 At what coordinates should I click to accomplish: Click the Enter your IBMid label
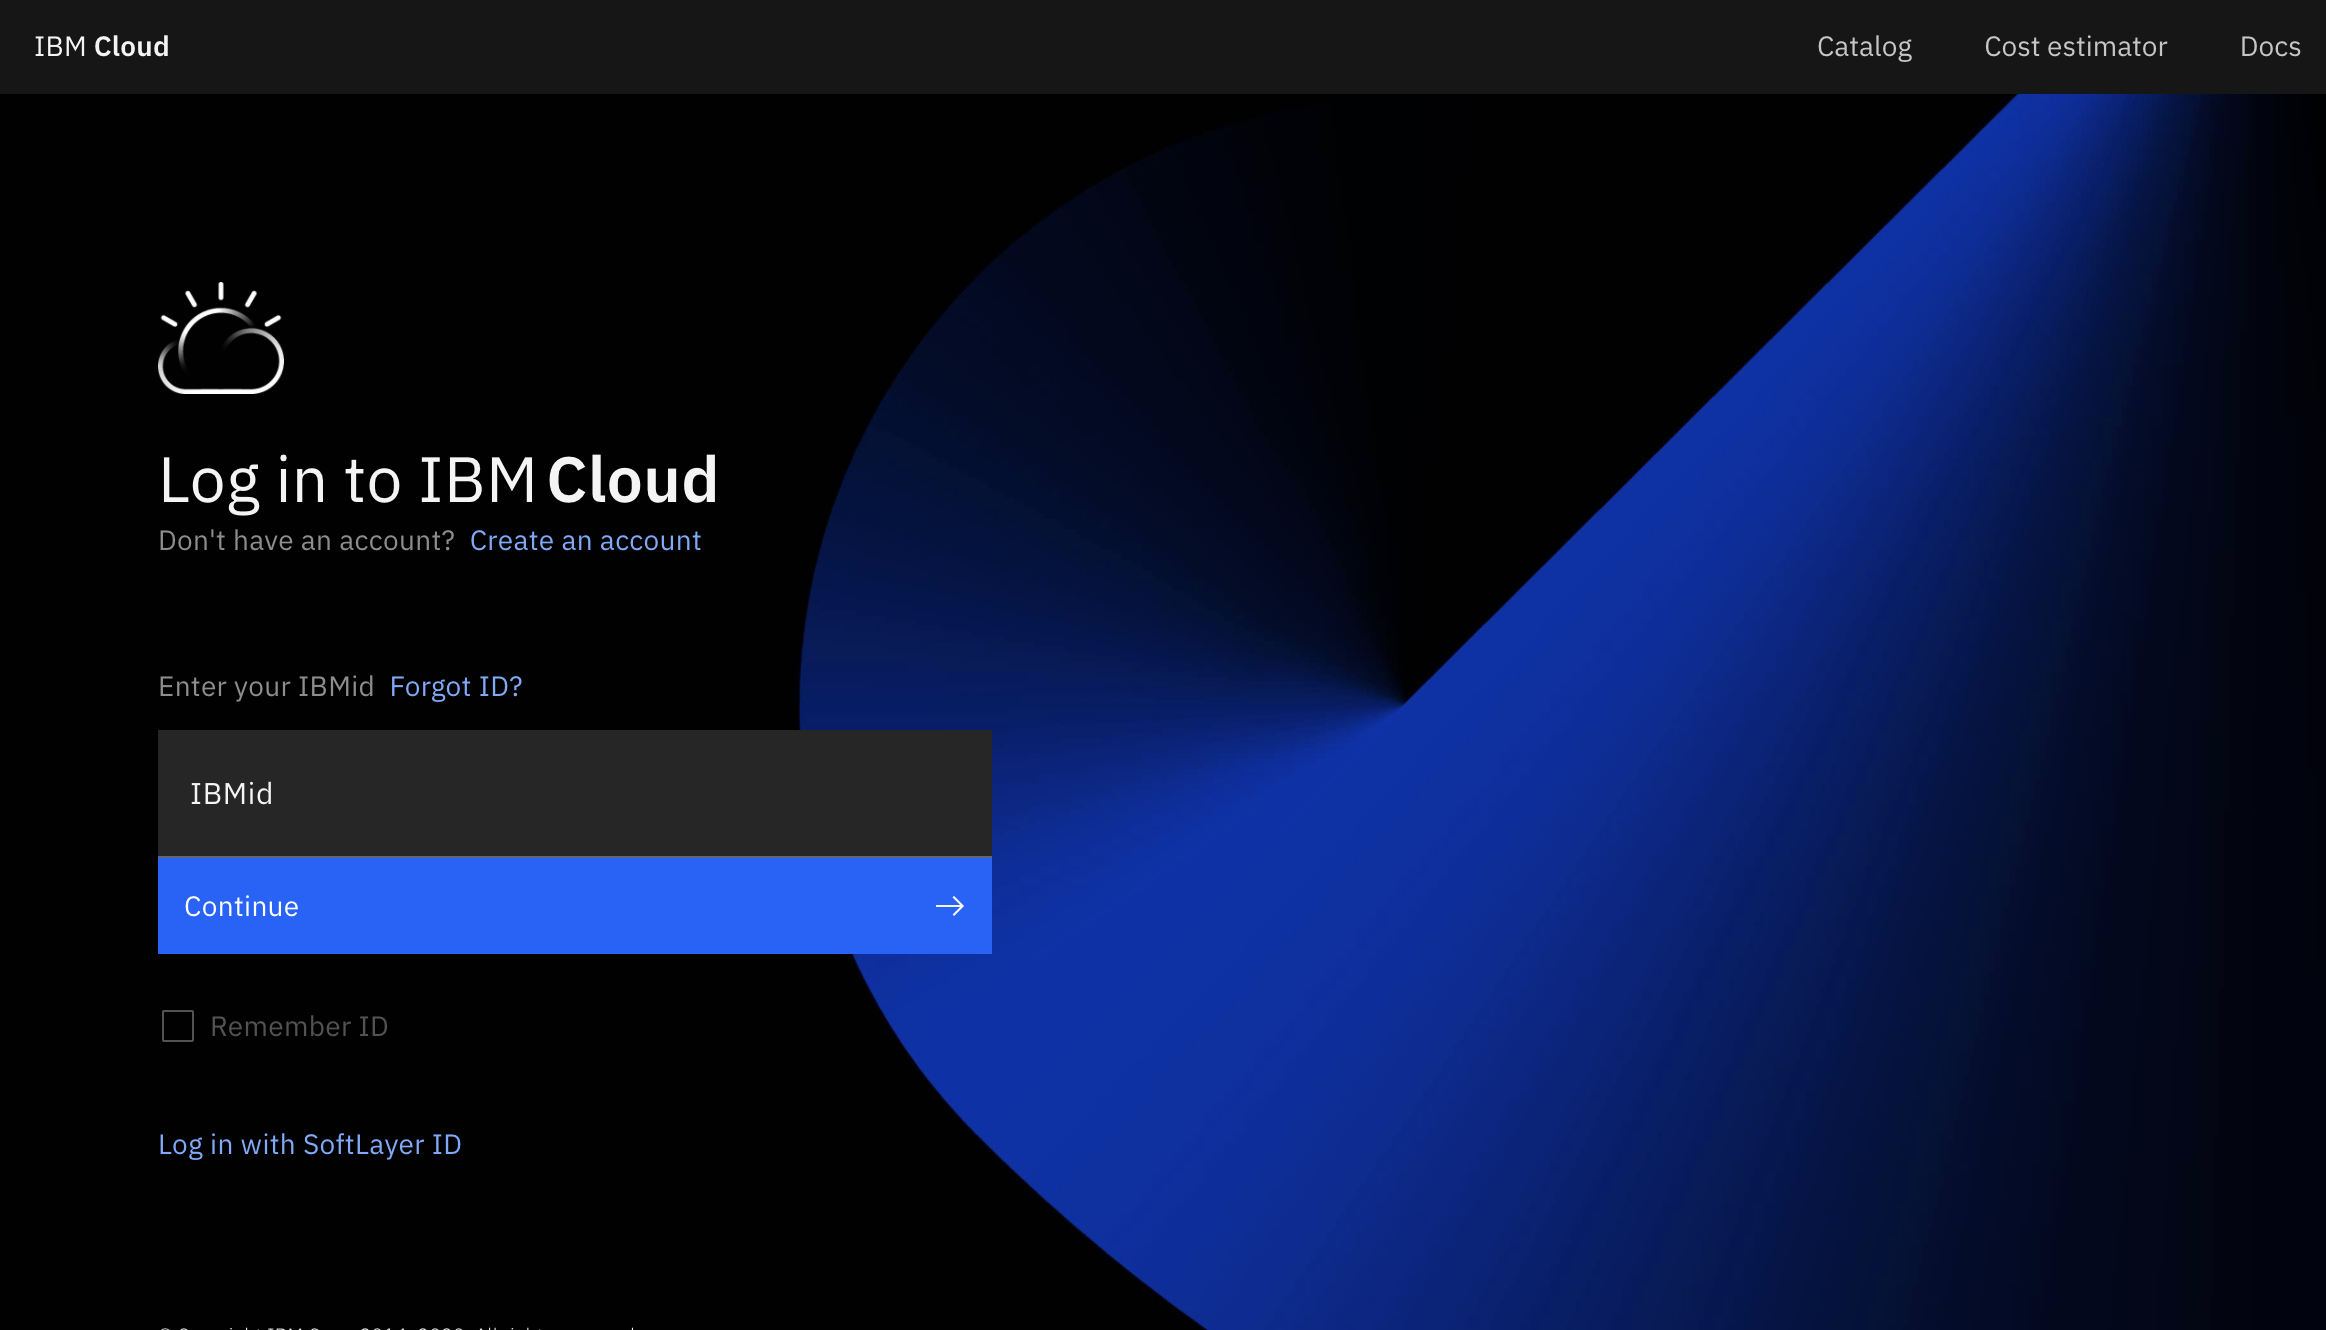coord(266,687)
